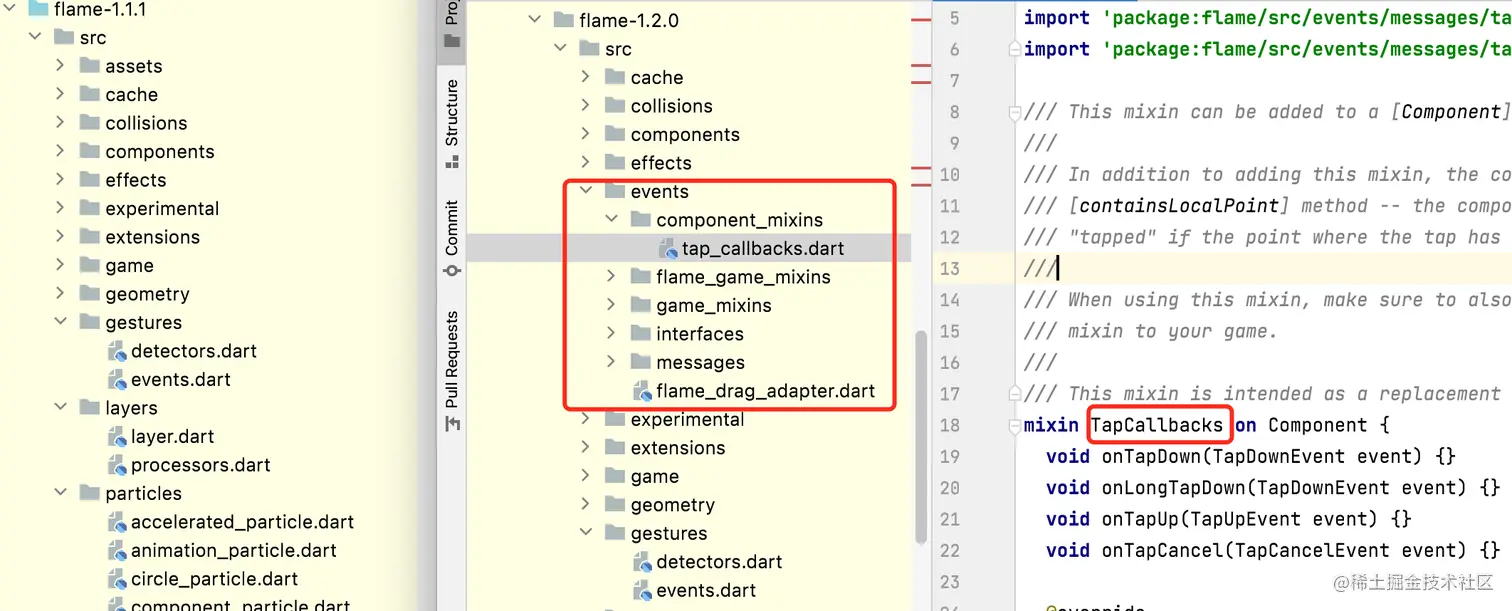Click fold toggle at mixin line 18
The image size is (1512, 611).
pyautogui.click(x=1016, y=426)
